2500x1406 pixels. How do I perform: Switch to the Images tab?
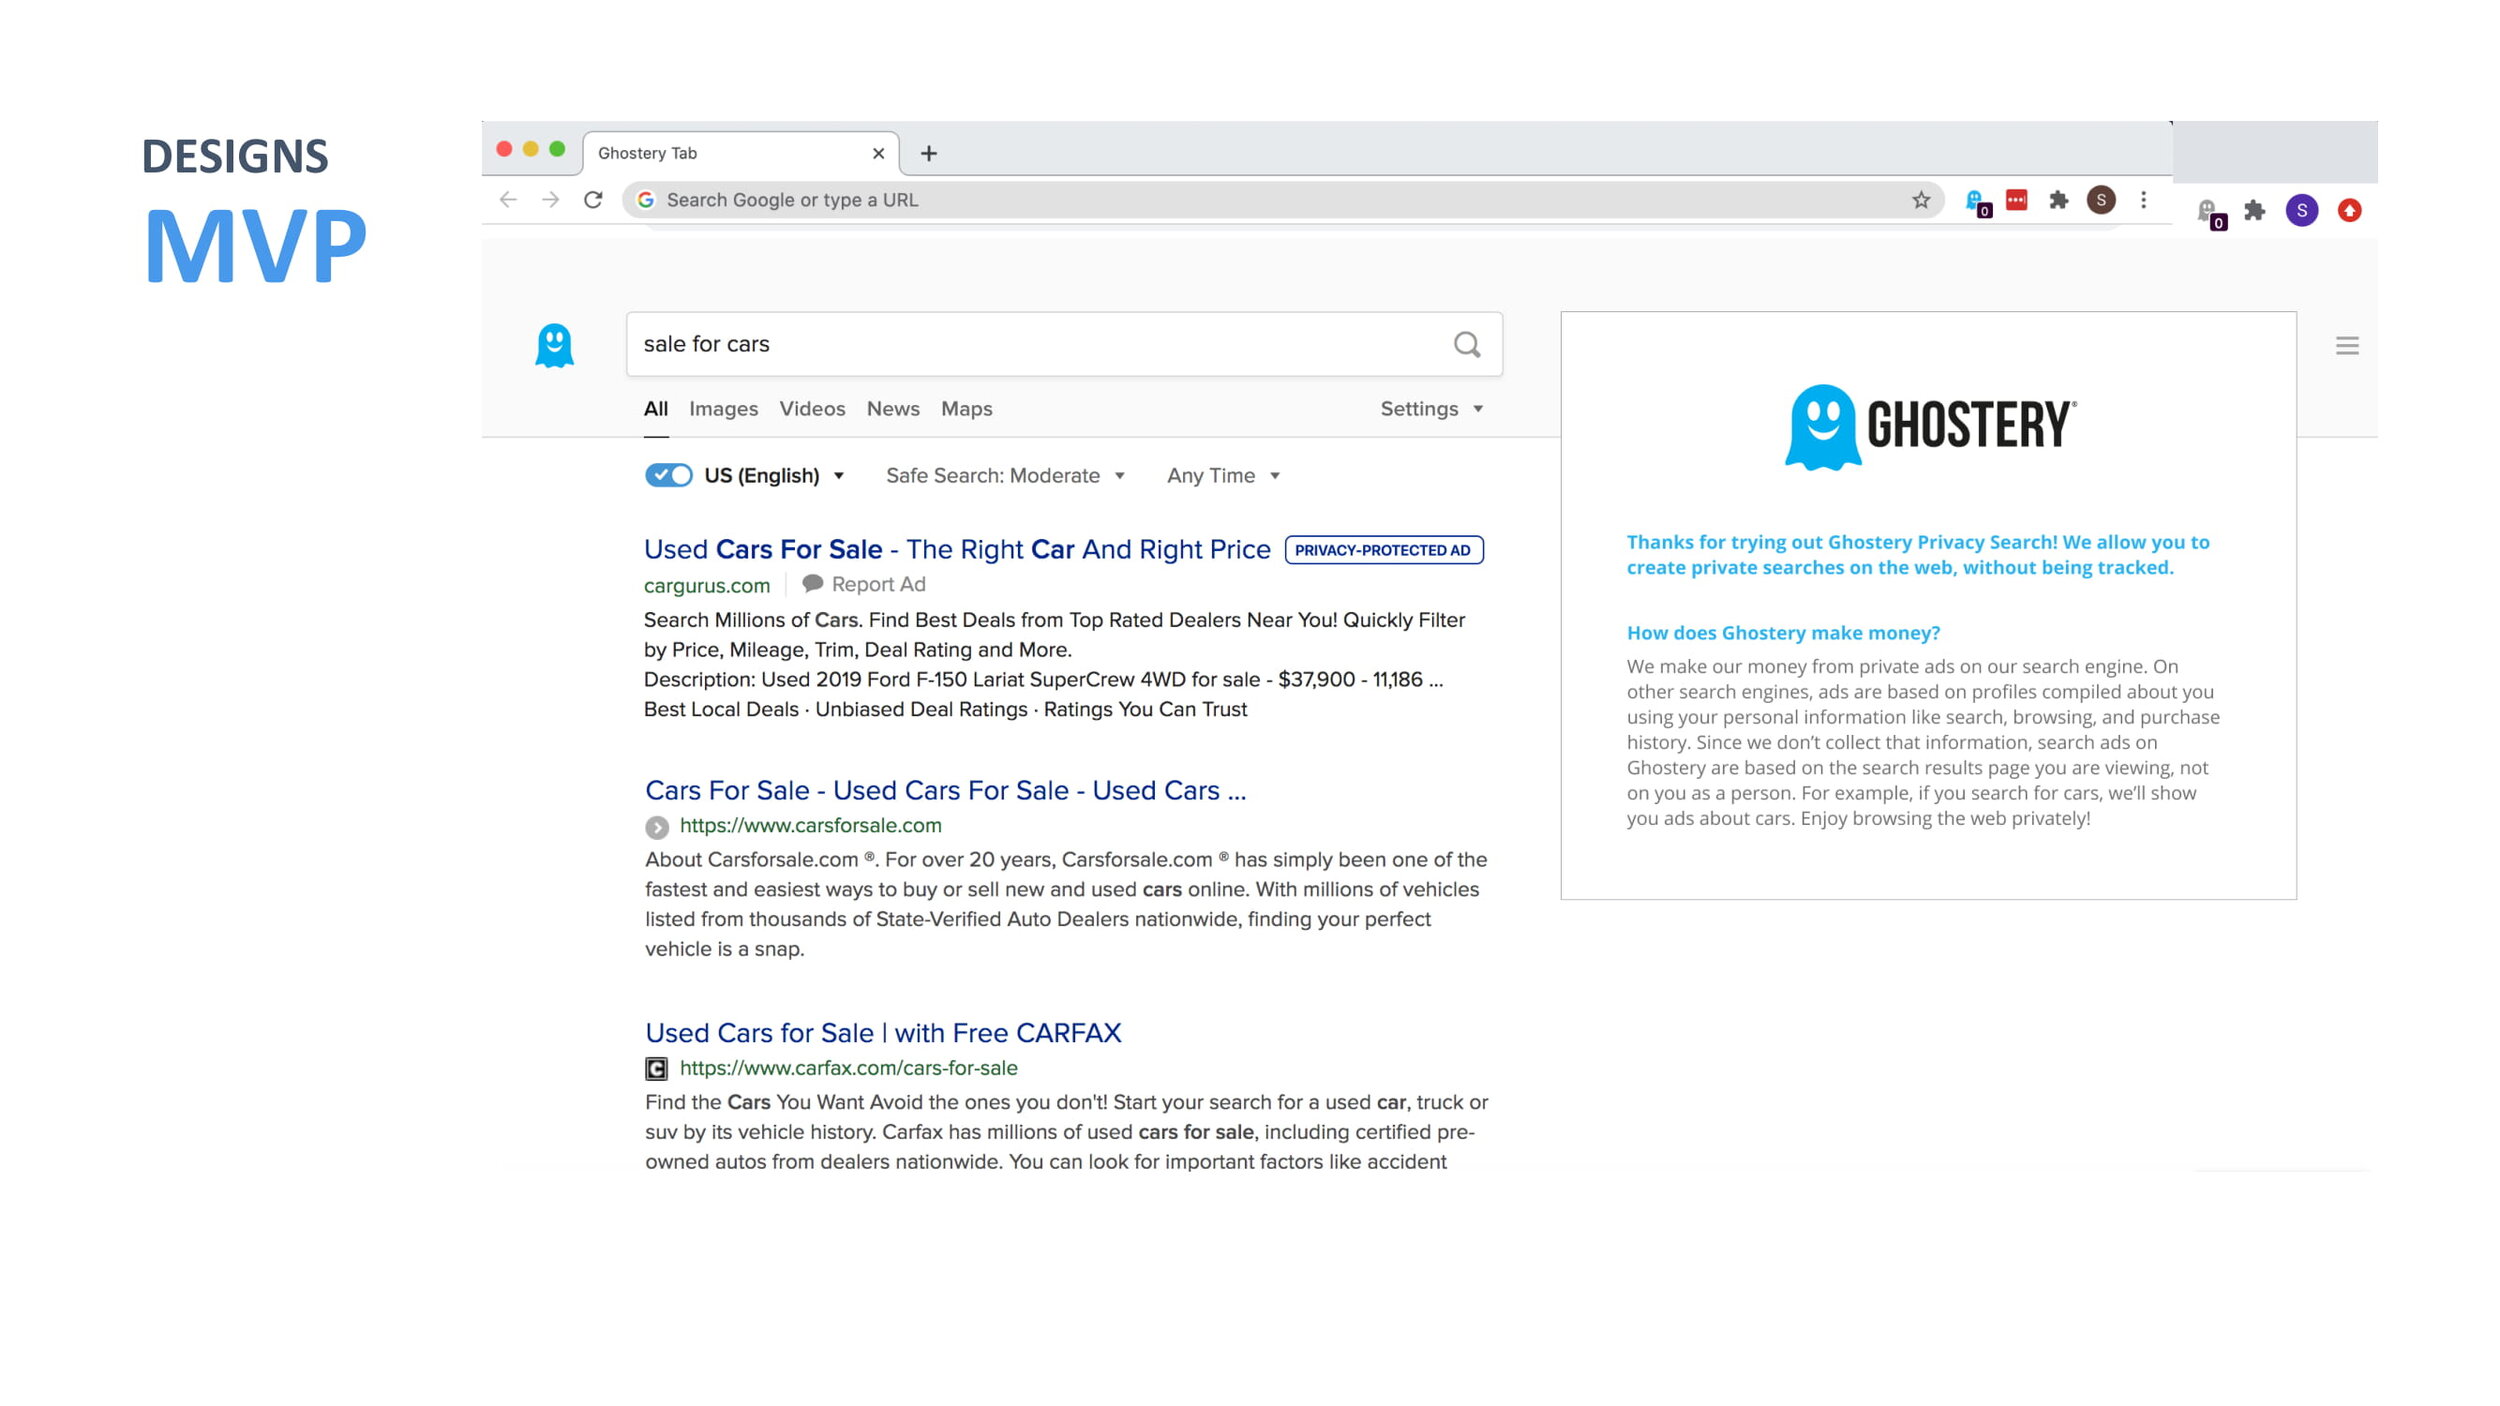[x=724, y=409]
